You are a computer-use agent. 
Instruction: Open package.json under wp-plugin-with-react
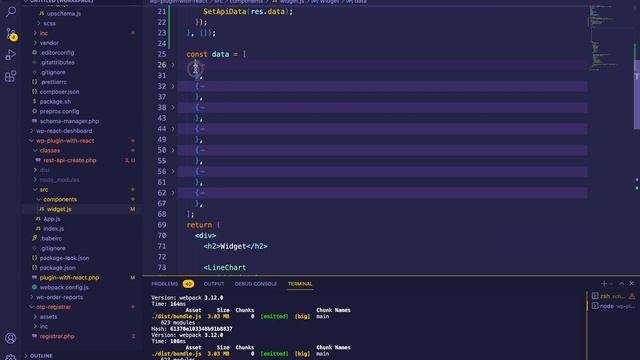point(58,268)
